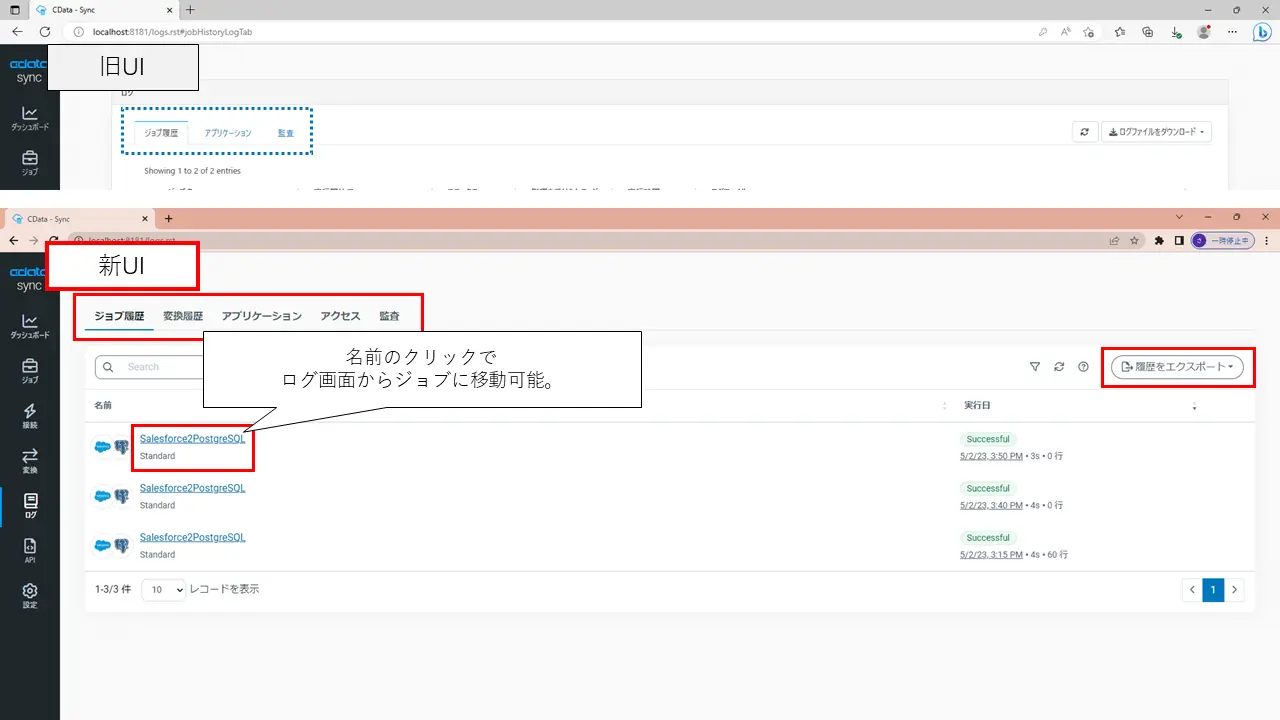Viewport: 1280px width, 720px height.
Task: Click the filter funnel icon
Action: tap(1035, 367)
